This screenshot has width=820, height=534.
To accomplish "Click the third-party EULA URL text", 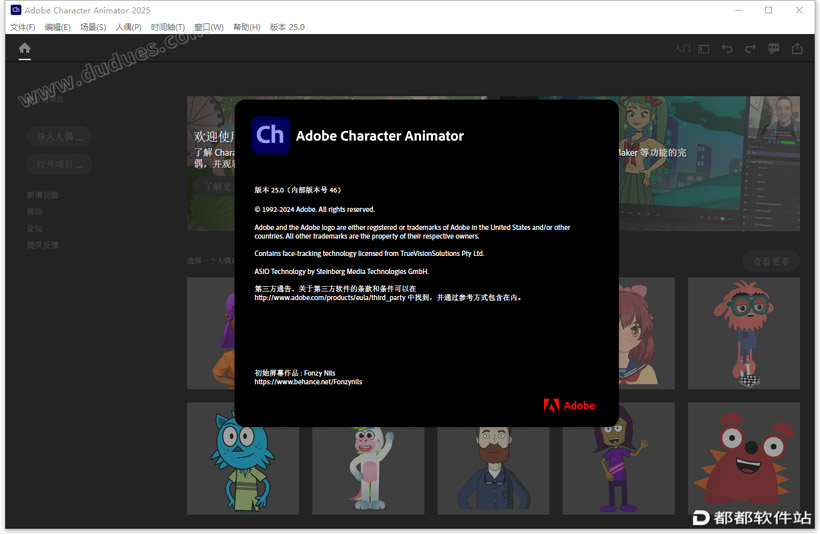I will point(330,298).
